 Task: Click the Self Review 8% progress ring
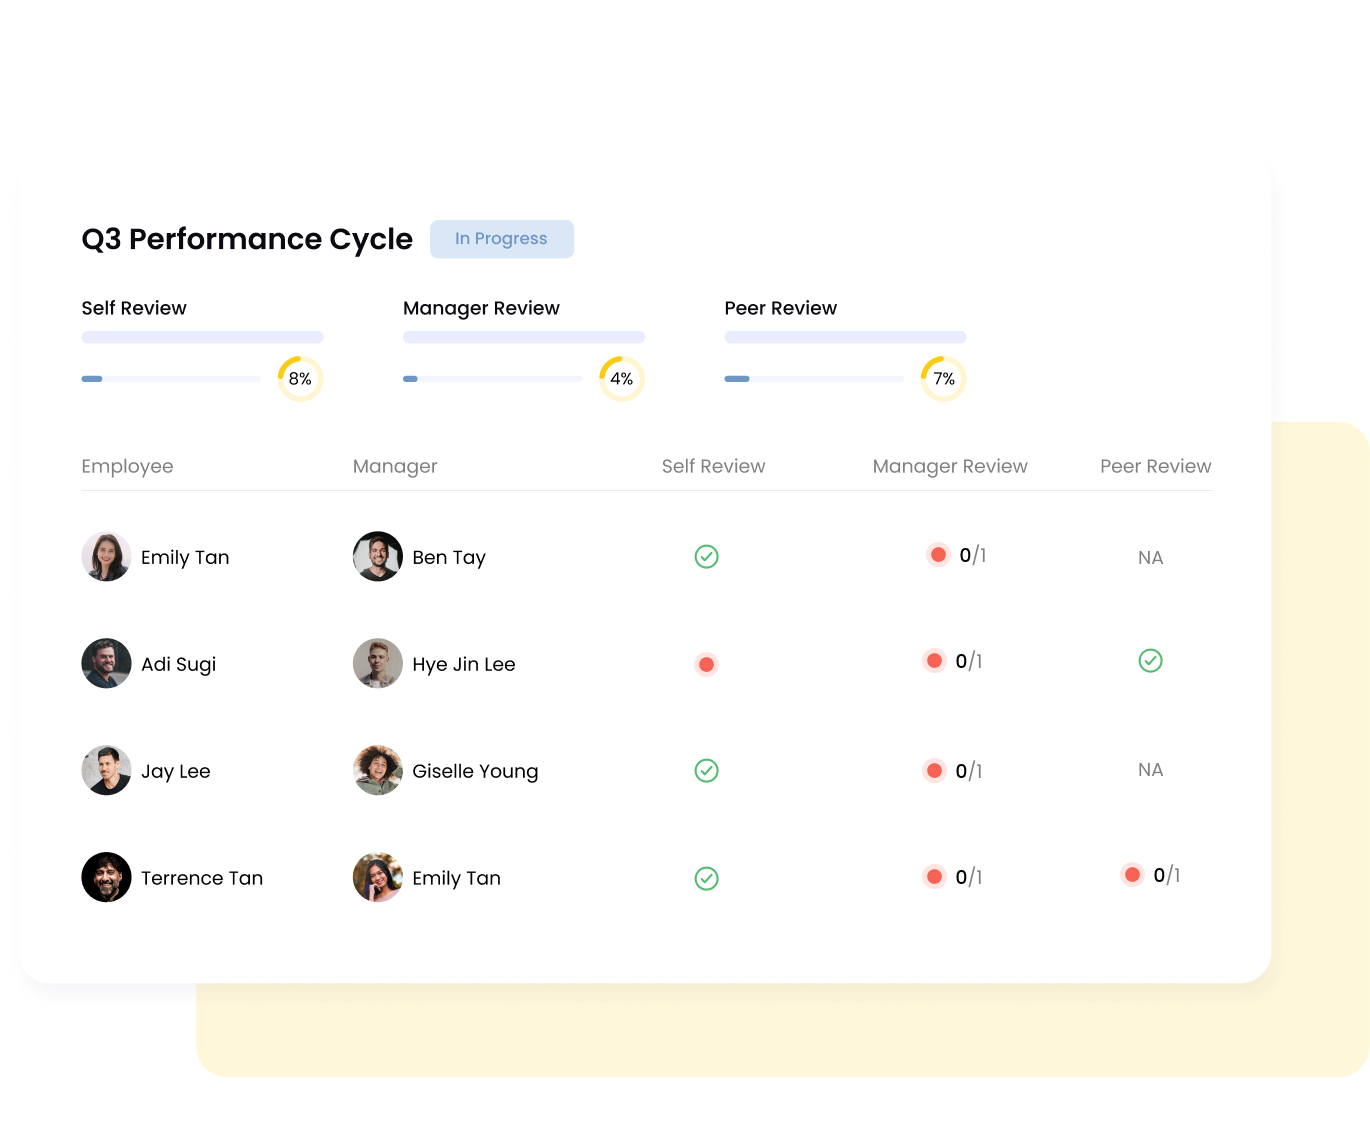[300, 378]
